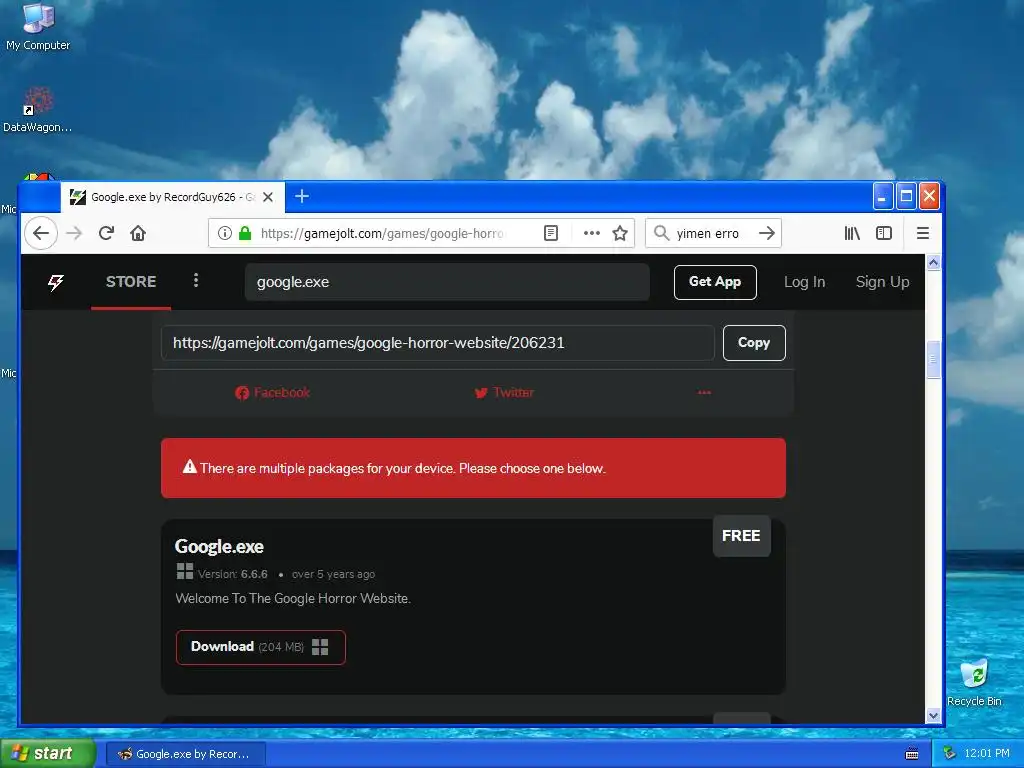Click the Get App button

715,282
